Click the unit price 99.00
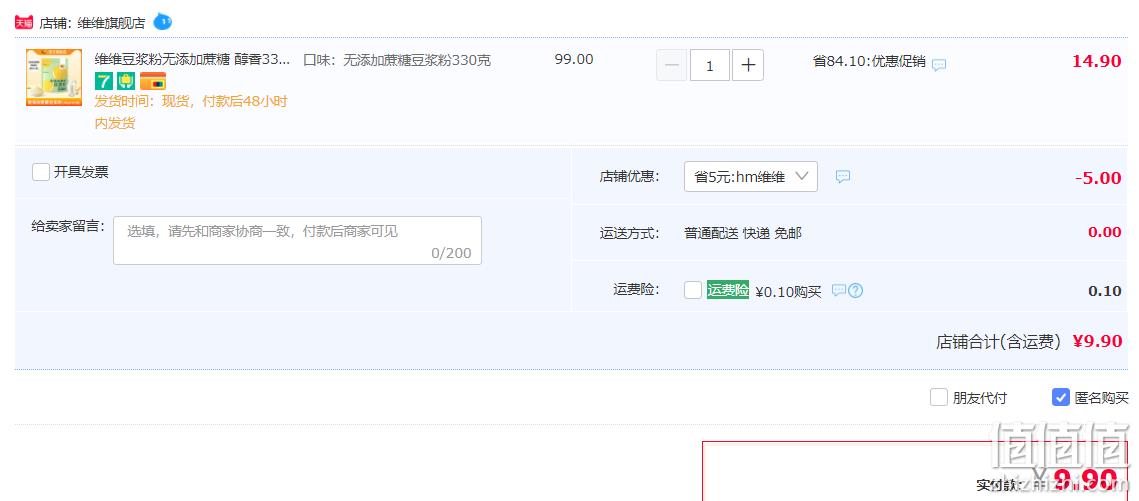Image resolution: width=1139 pixels, height=501 pixels. (574, 60)
